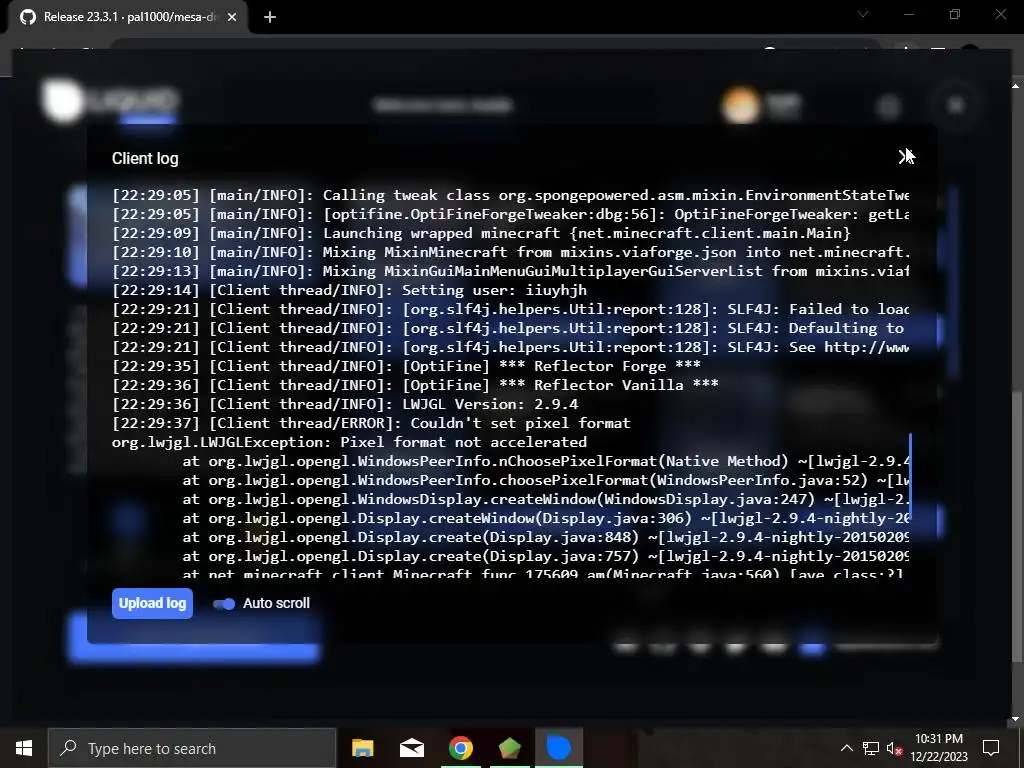Click the 'Reflector Forge' OptiFine log line
Viewport: 1024px width, 768px height.
click(x=406, y=366)
